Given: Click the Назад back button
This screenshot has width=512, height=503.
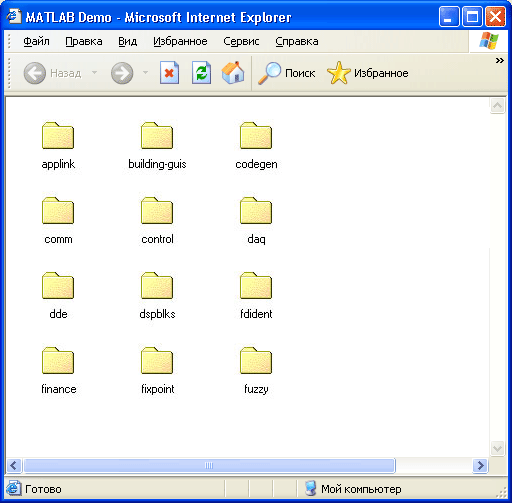Looking at the screenshot, I should [52, 73].
